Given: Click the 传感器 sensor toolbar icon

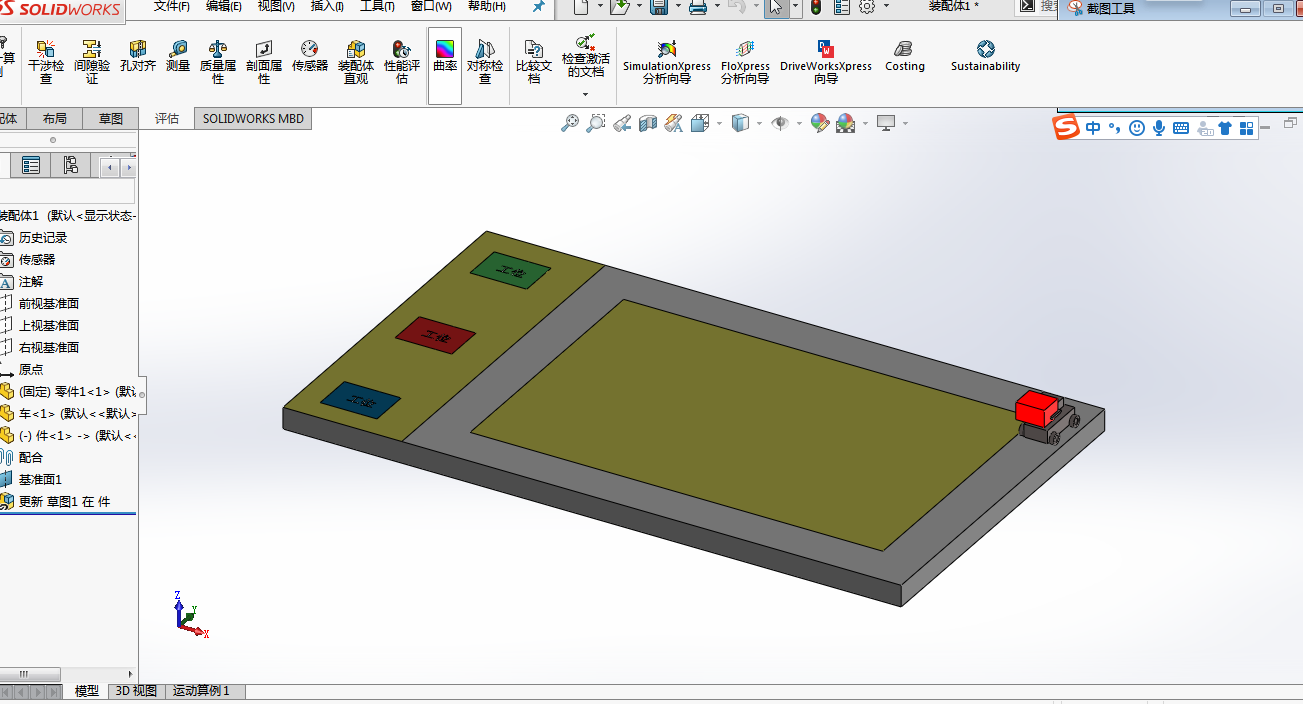Looking at the screenshot, I should [310, 56].
